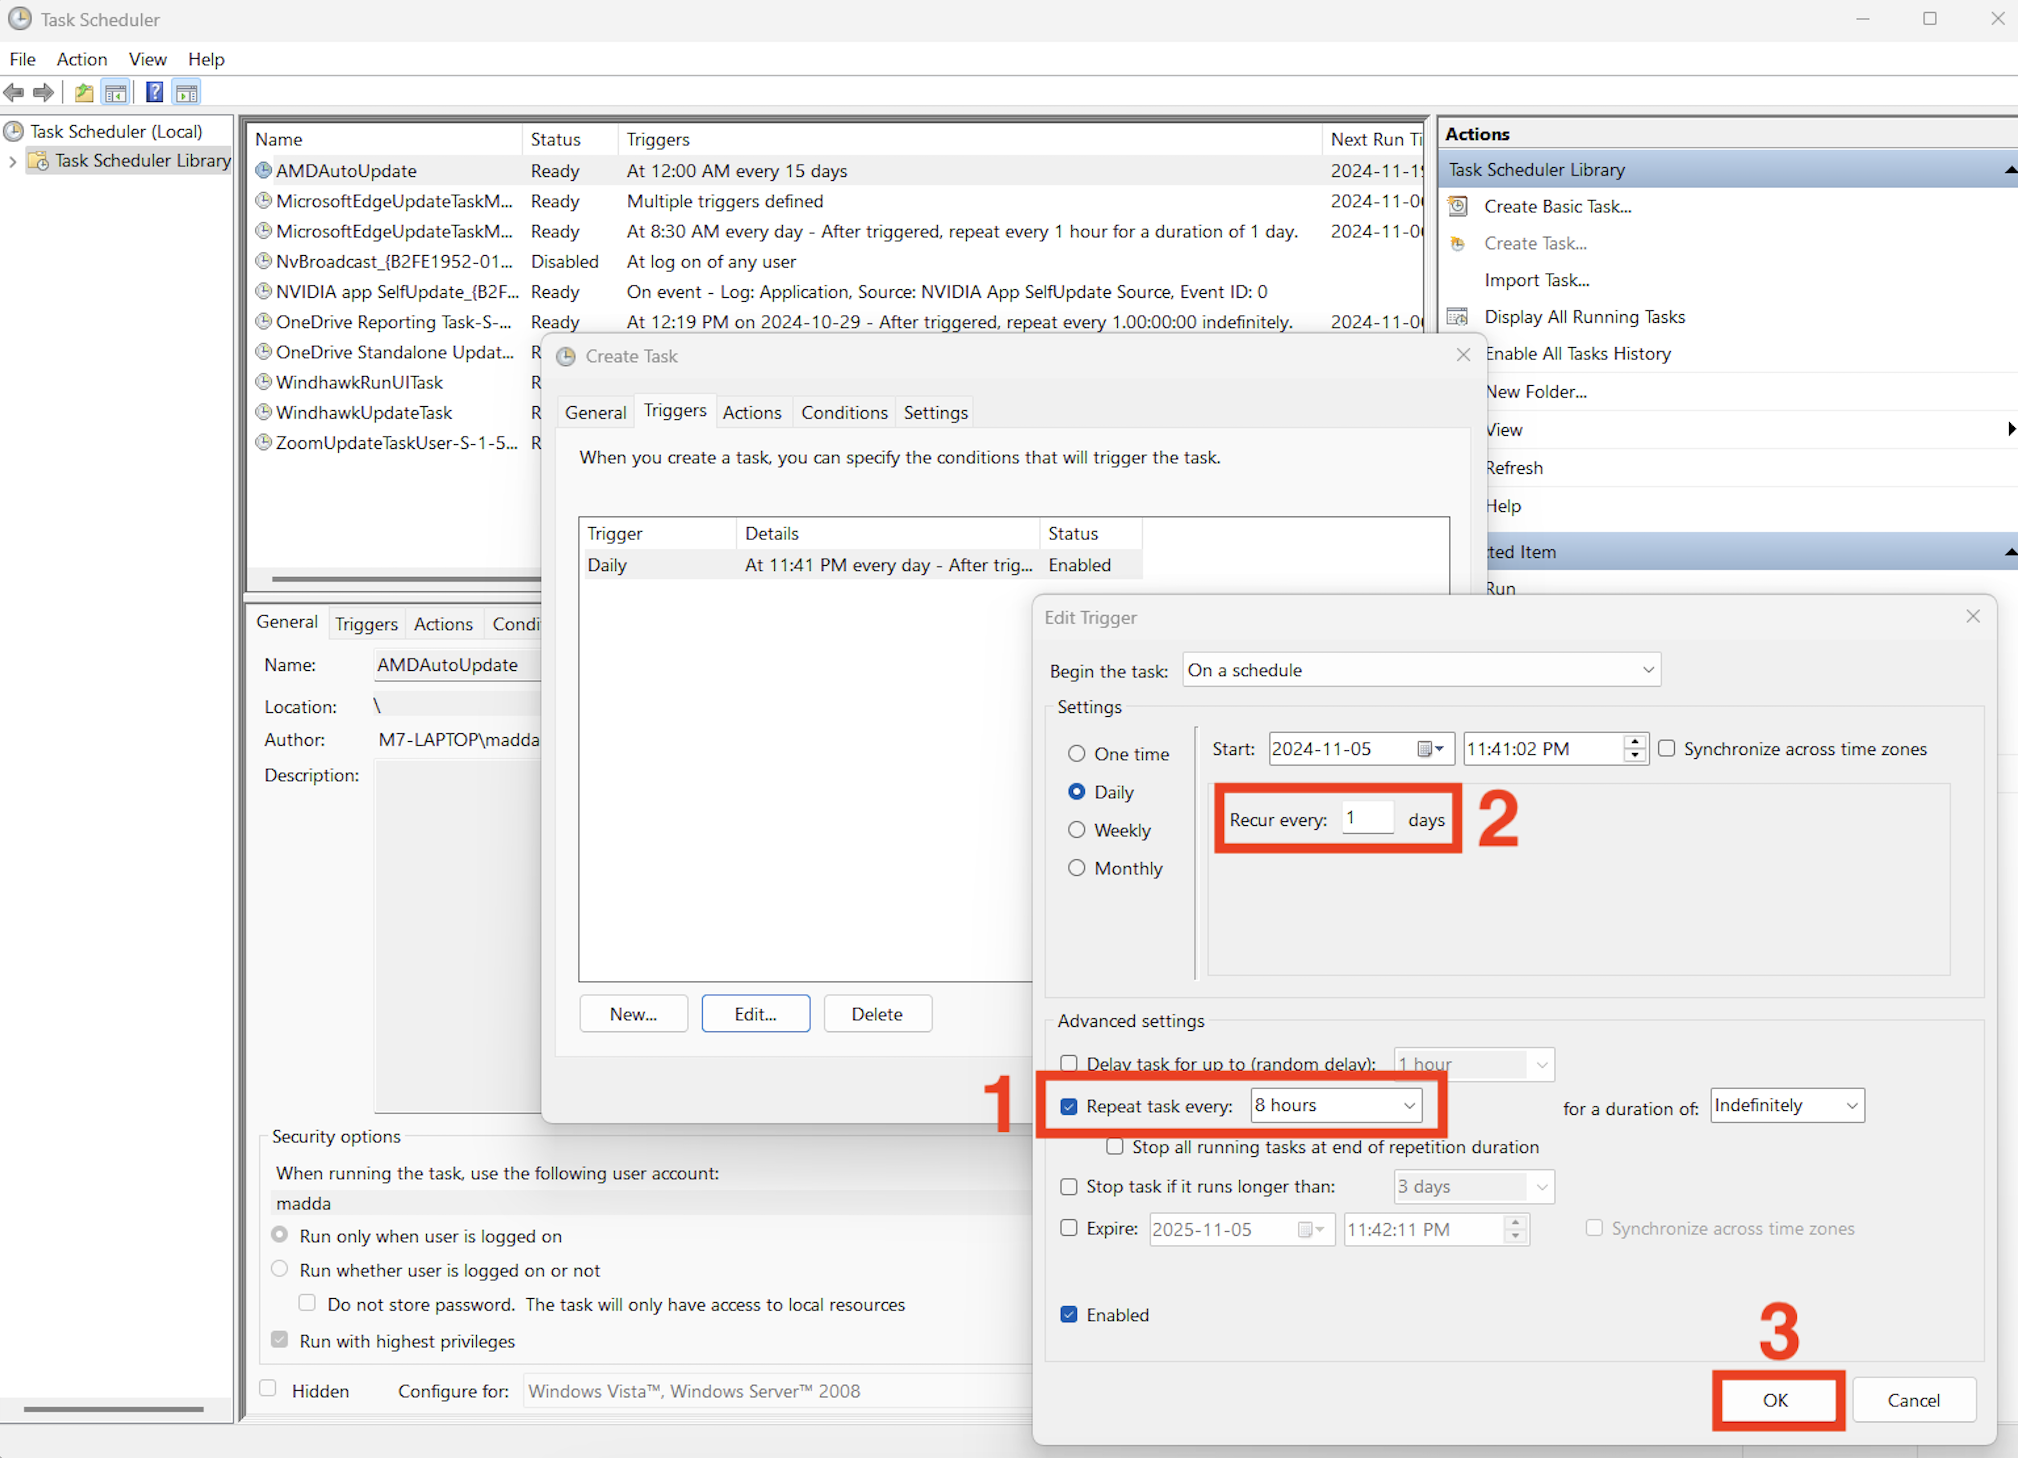Screen dimensions: 2018x1458
Task: Open the Action menu
Action: pos(81,59)
